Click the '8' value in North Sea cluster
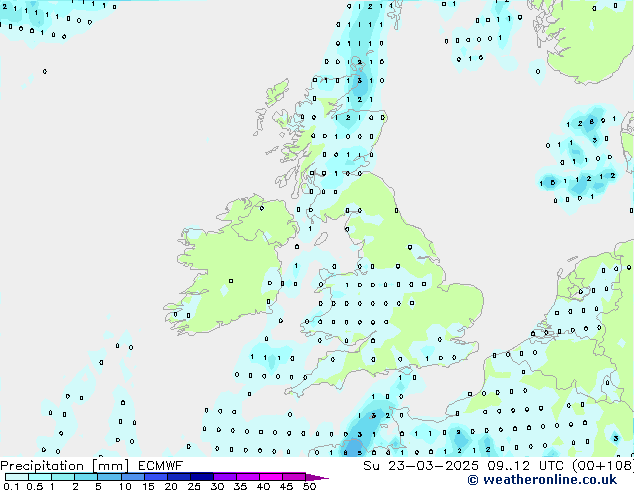The image size is (634, 490). [x=592, y=121]
